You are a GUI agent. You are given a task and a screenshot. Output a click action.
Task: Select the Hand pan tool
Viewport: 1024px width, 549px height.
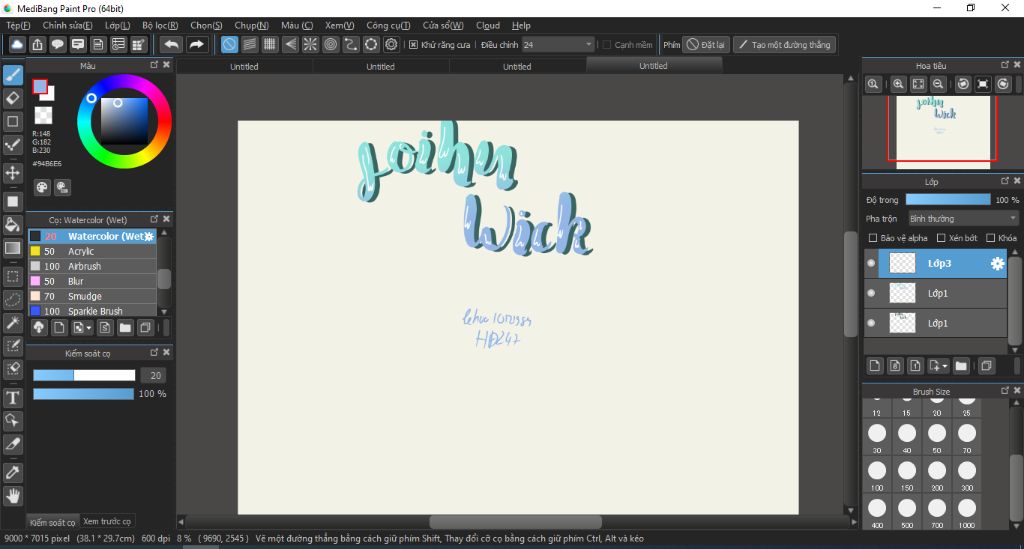tap(12, 496)
